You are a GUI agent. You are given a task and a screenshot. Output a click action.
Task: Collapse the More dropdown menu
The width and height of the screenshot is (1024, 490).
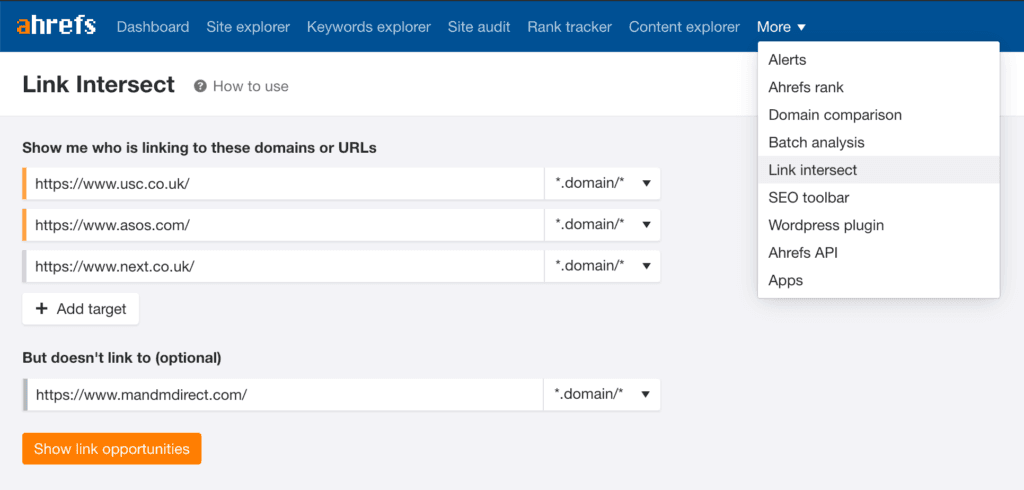coord(781,27)
